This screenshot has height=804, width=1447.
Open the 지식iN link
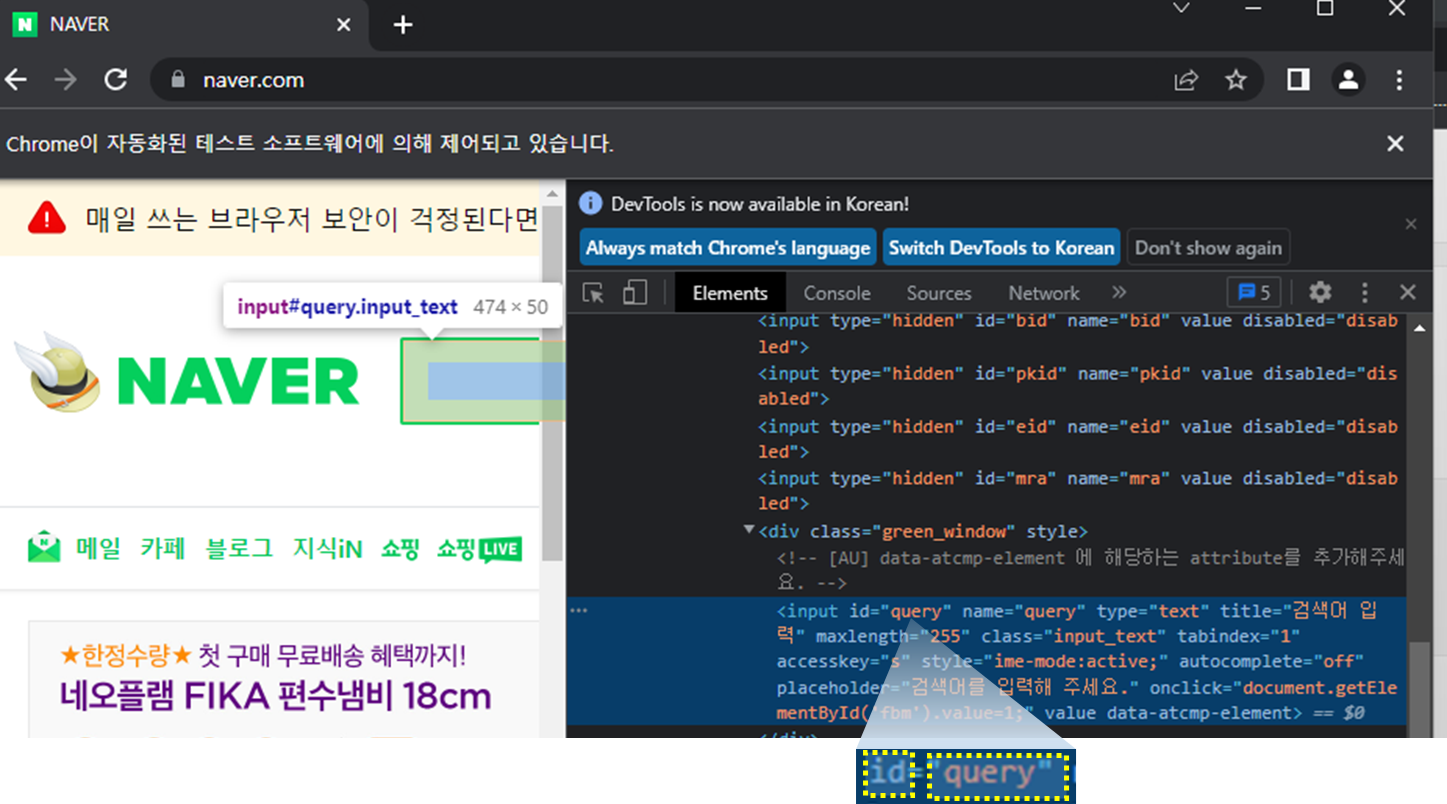coord(327,548)
